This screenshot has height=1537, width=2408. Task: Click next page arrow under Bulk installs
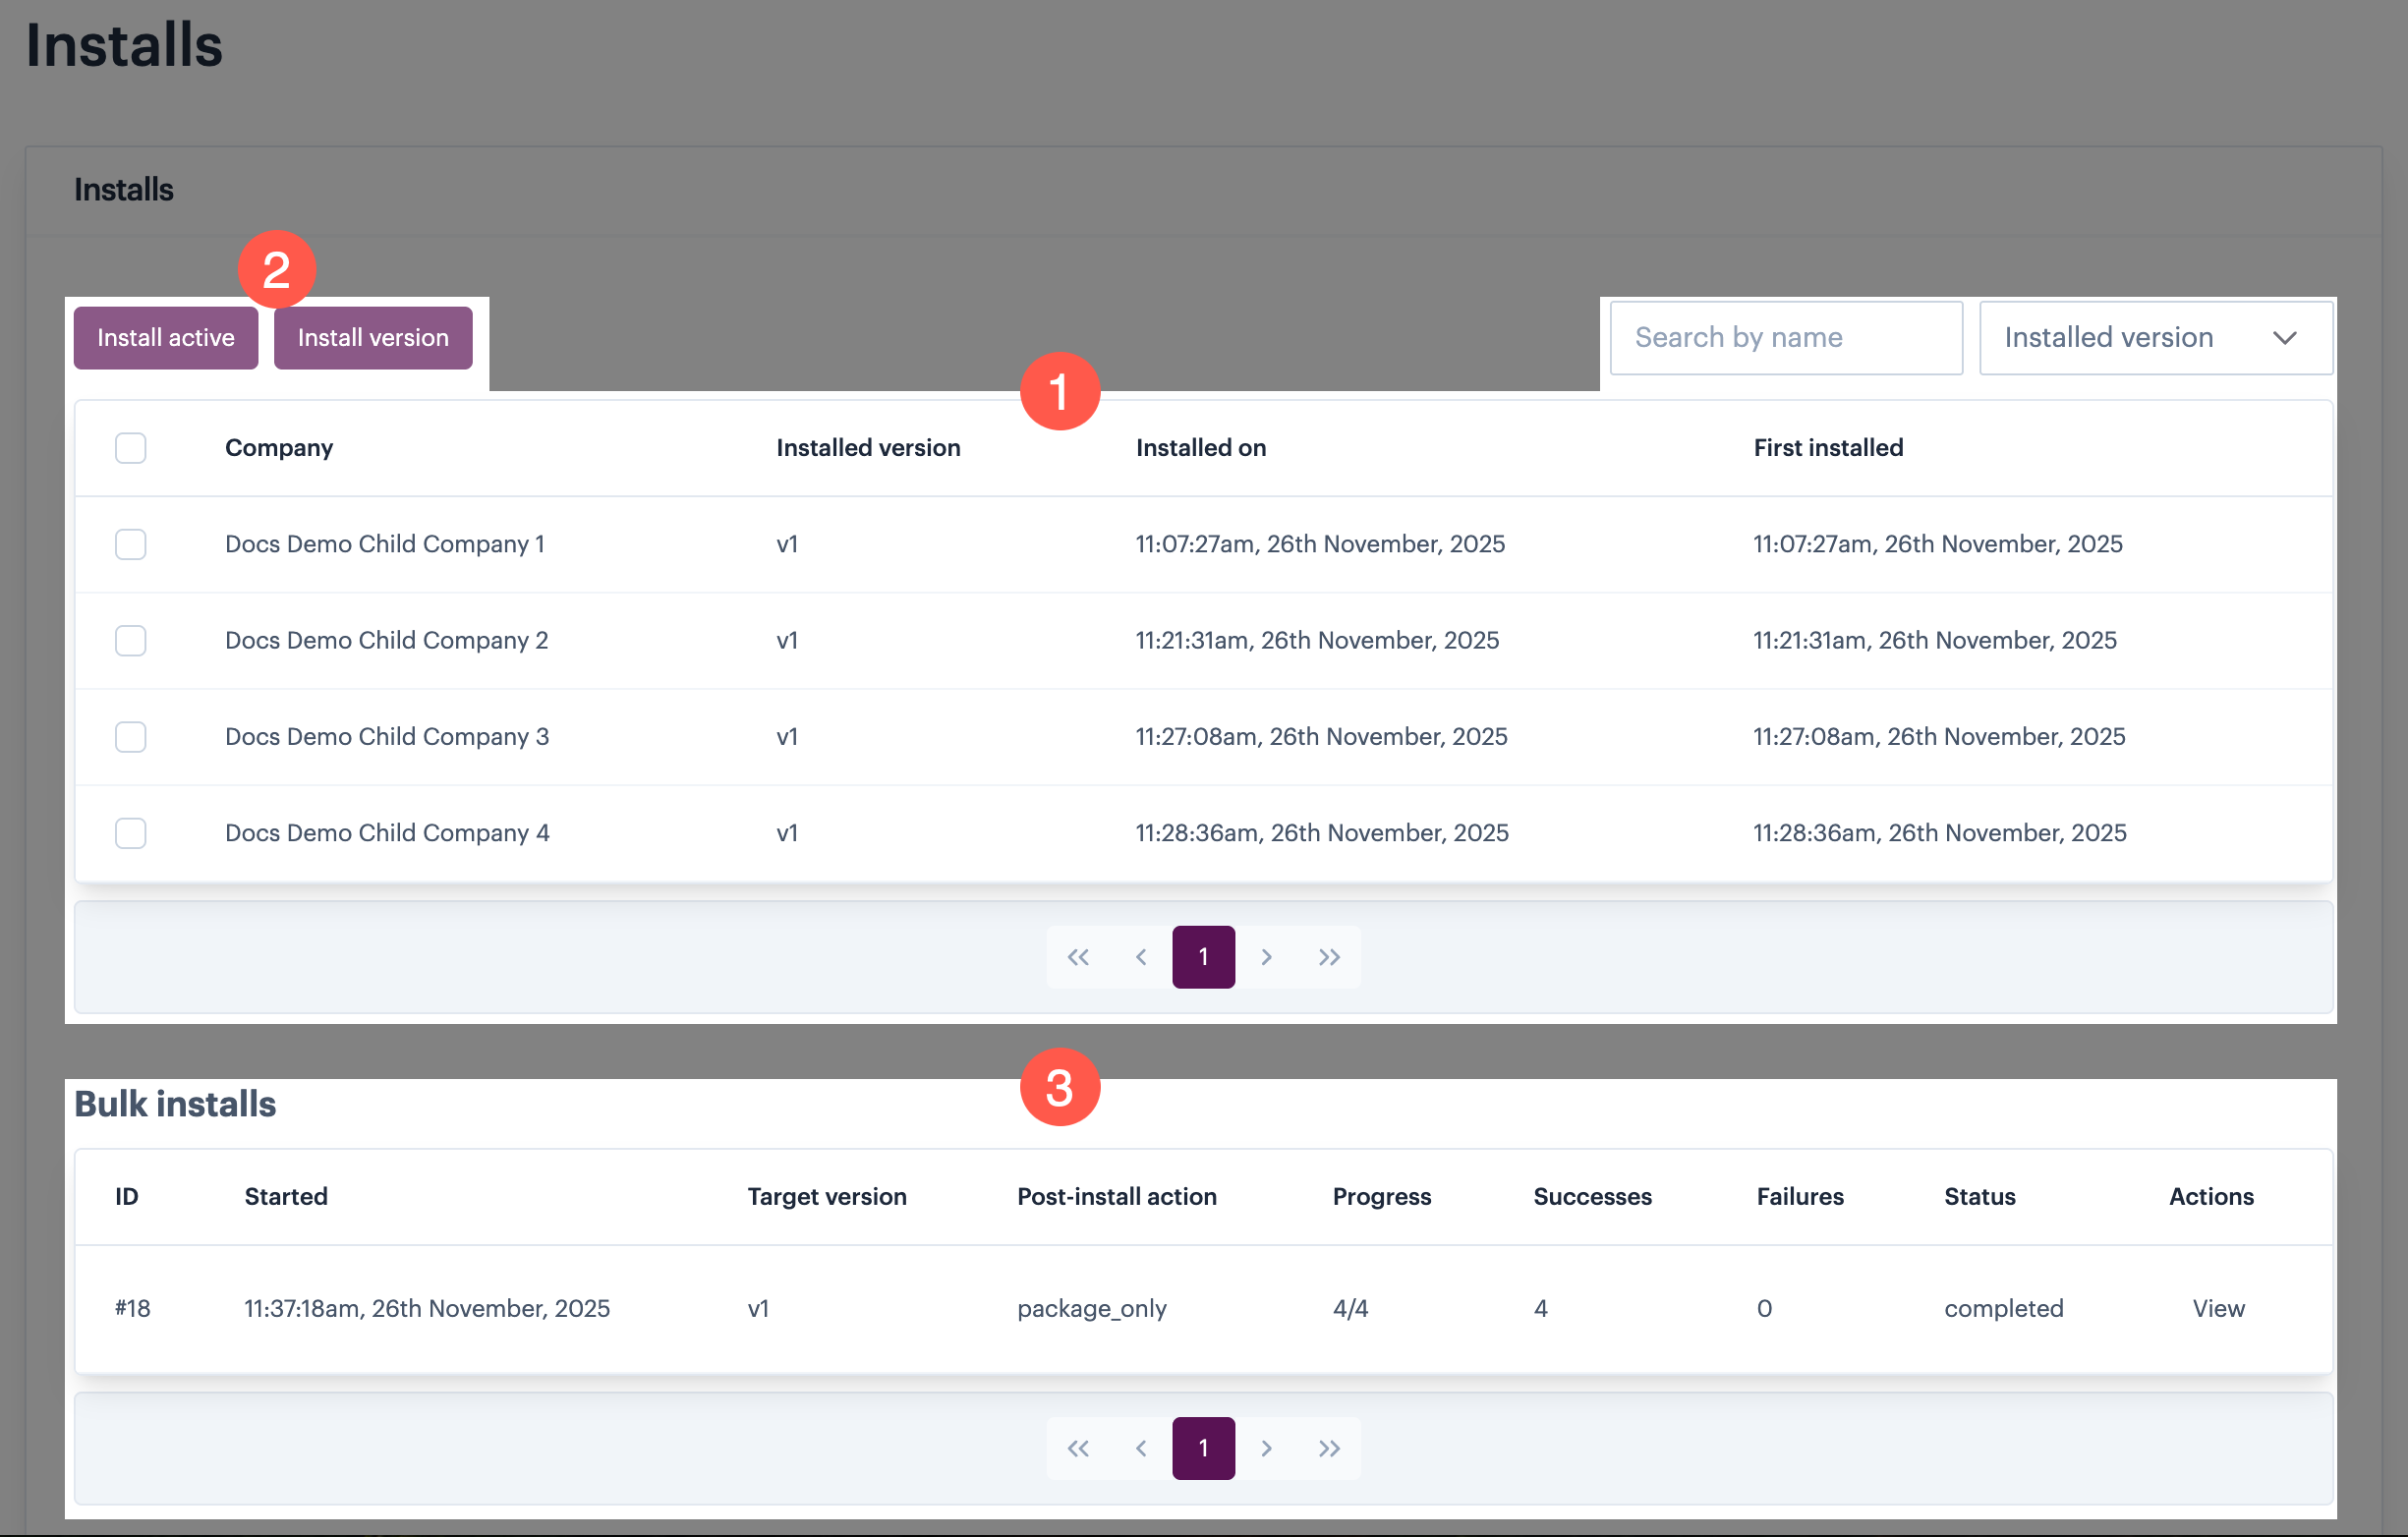pyautogui.click(x=1266, y=1448)
